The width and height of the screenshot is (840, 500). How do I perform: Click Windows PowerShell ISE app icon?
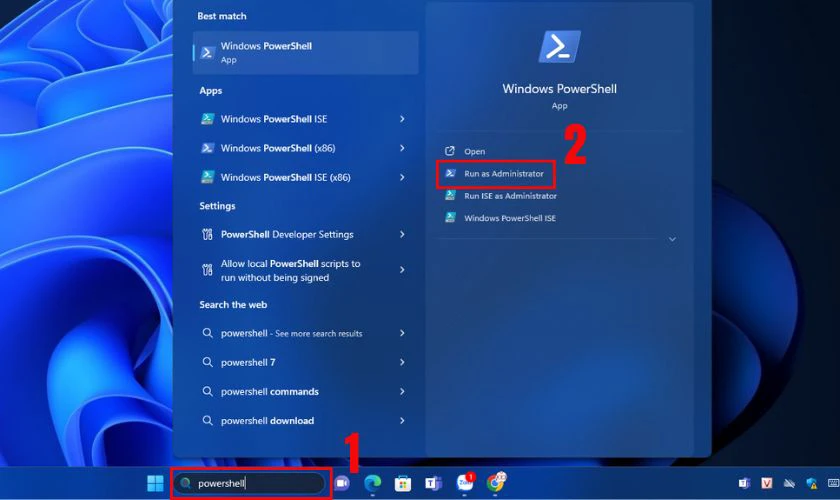pyautogui.click(x=207, y=119)
